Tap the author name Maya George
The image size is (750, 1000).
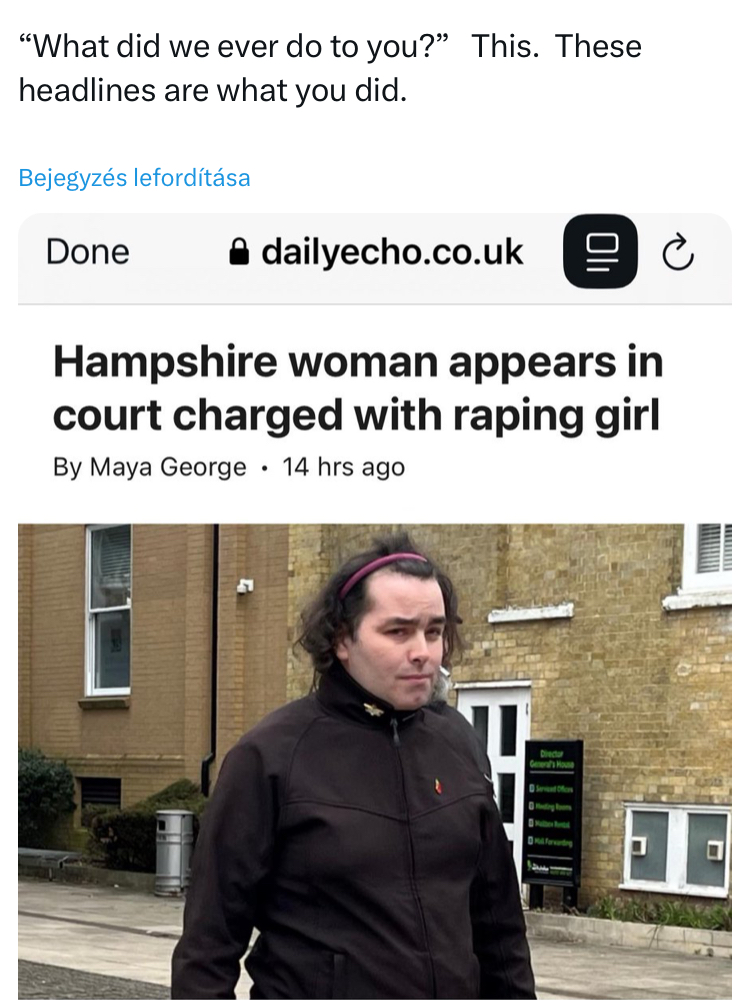pyautogui.click(x=168, y=467)
